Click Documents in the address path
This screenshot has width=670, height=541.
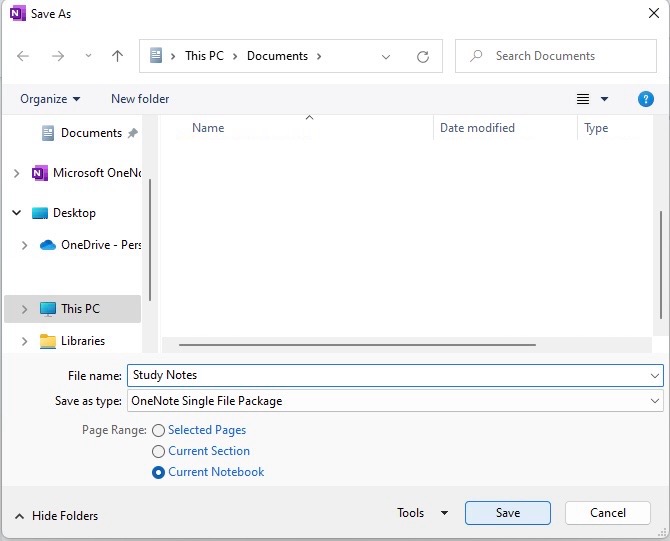[x=277, y=56]
